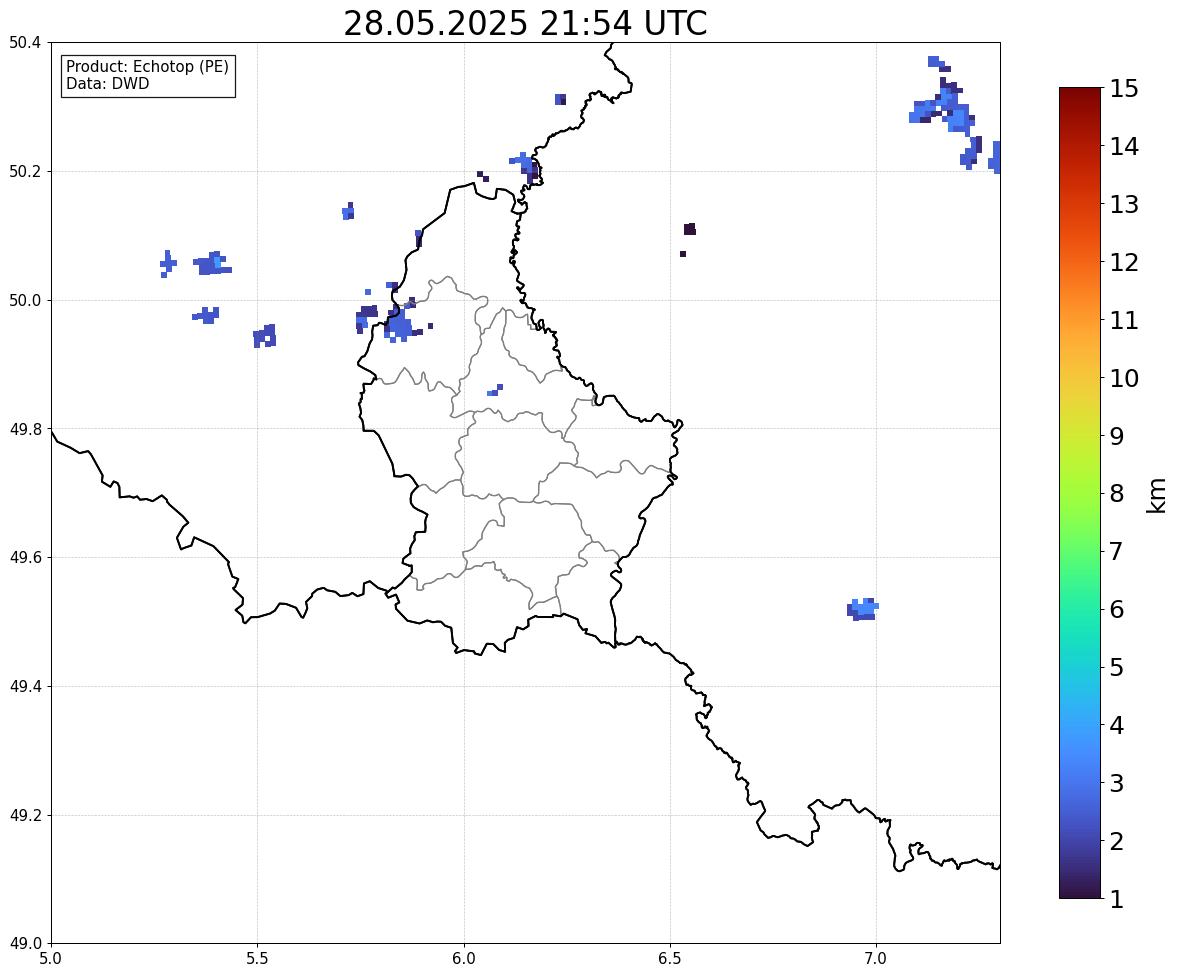The image size is (1178, 976).
Task: Select the 49.8 latitude tick label
Action: [24, 429]
